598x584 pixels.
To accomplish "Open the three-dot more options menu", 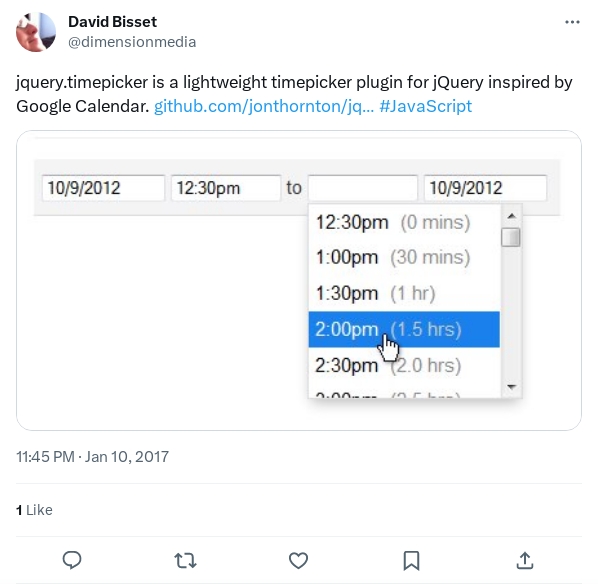I will [572, 22].
